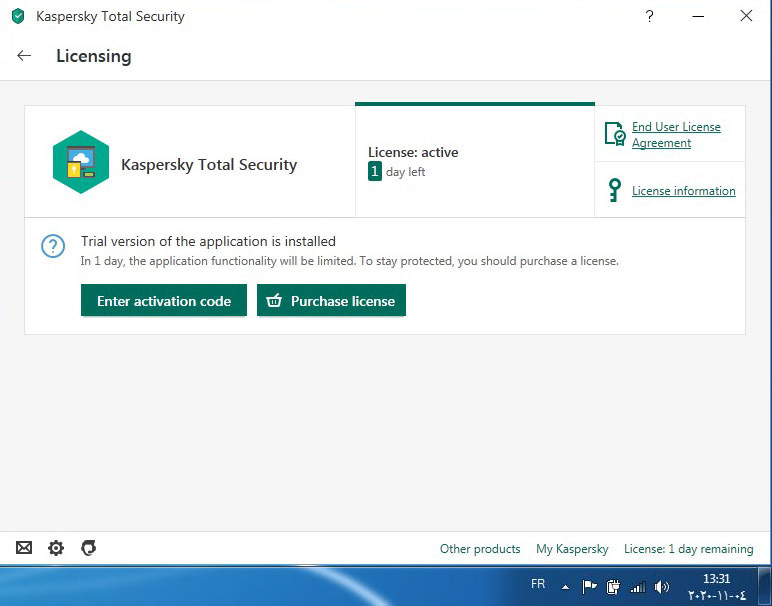Click the power plug tray icon

coord(613,586)
